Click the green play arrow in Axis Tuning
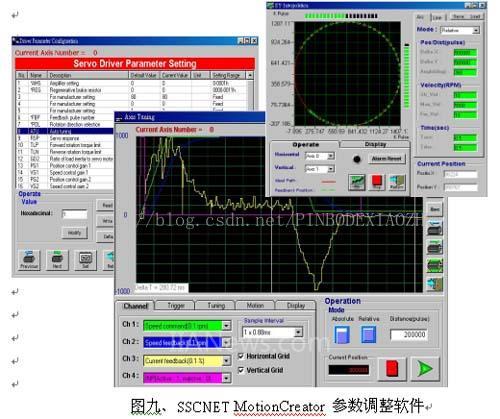 [x=425, y=369]
